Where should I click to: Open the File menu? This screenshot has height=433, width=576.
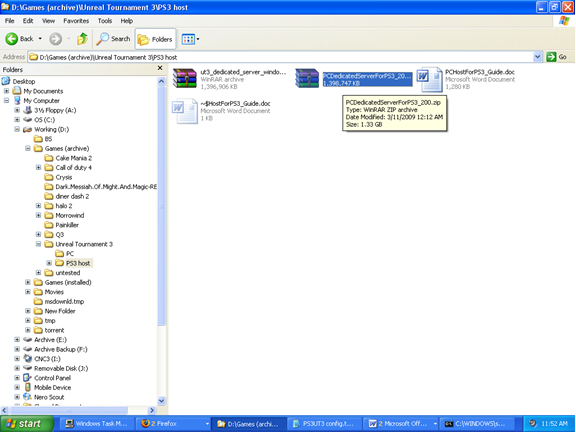pyautogui.click(x=10, y=21)
